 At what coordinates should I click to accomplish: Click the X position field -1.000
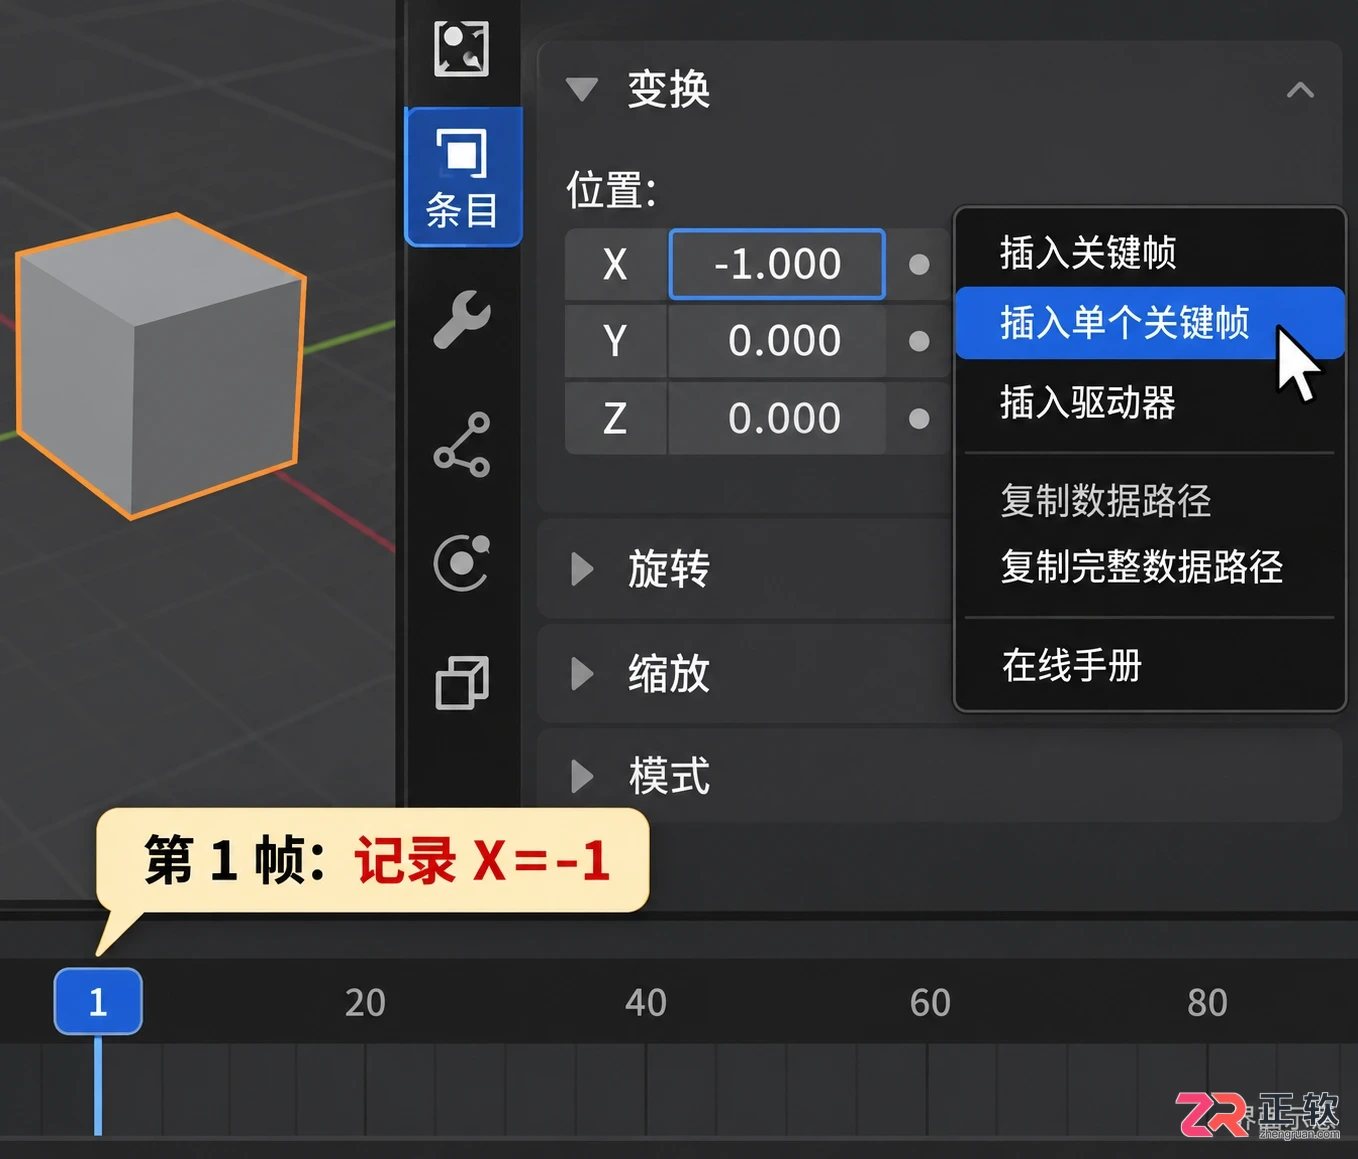click(777, 264)
